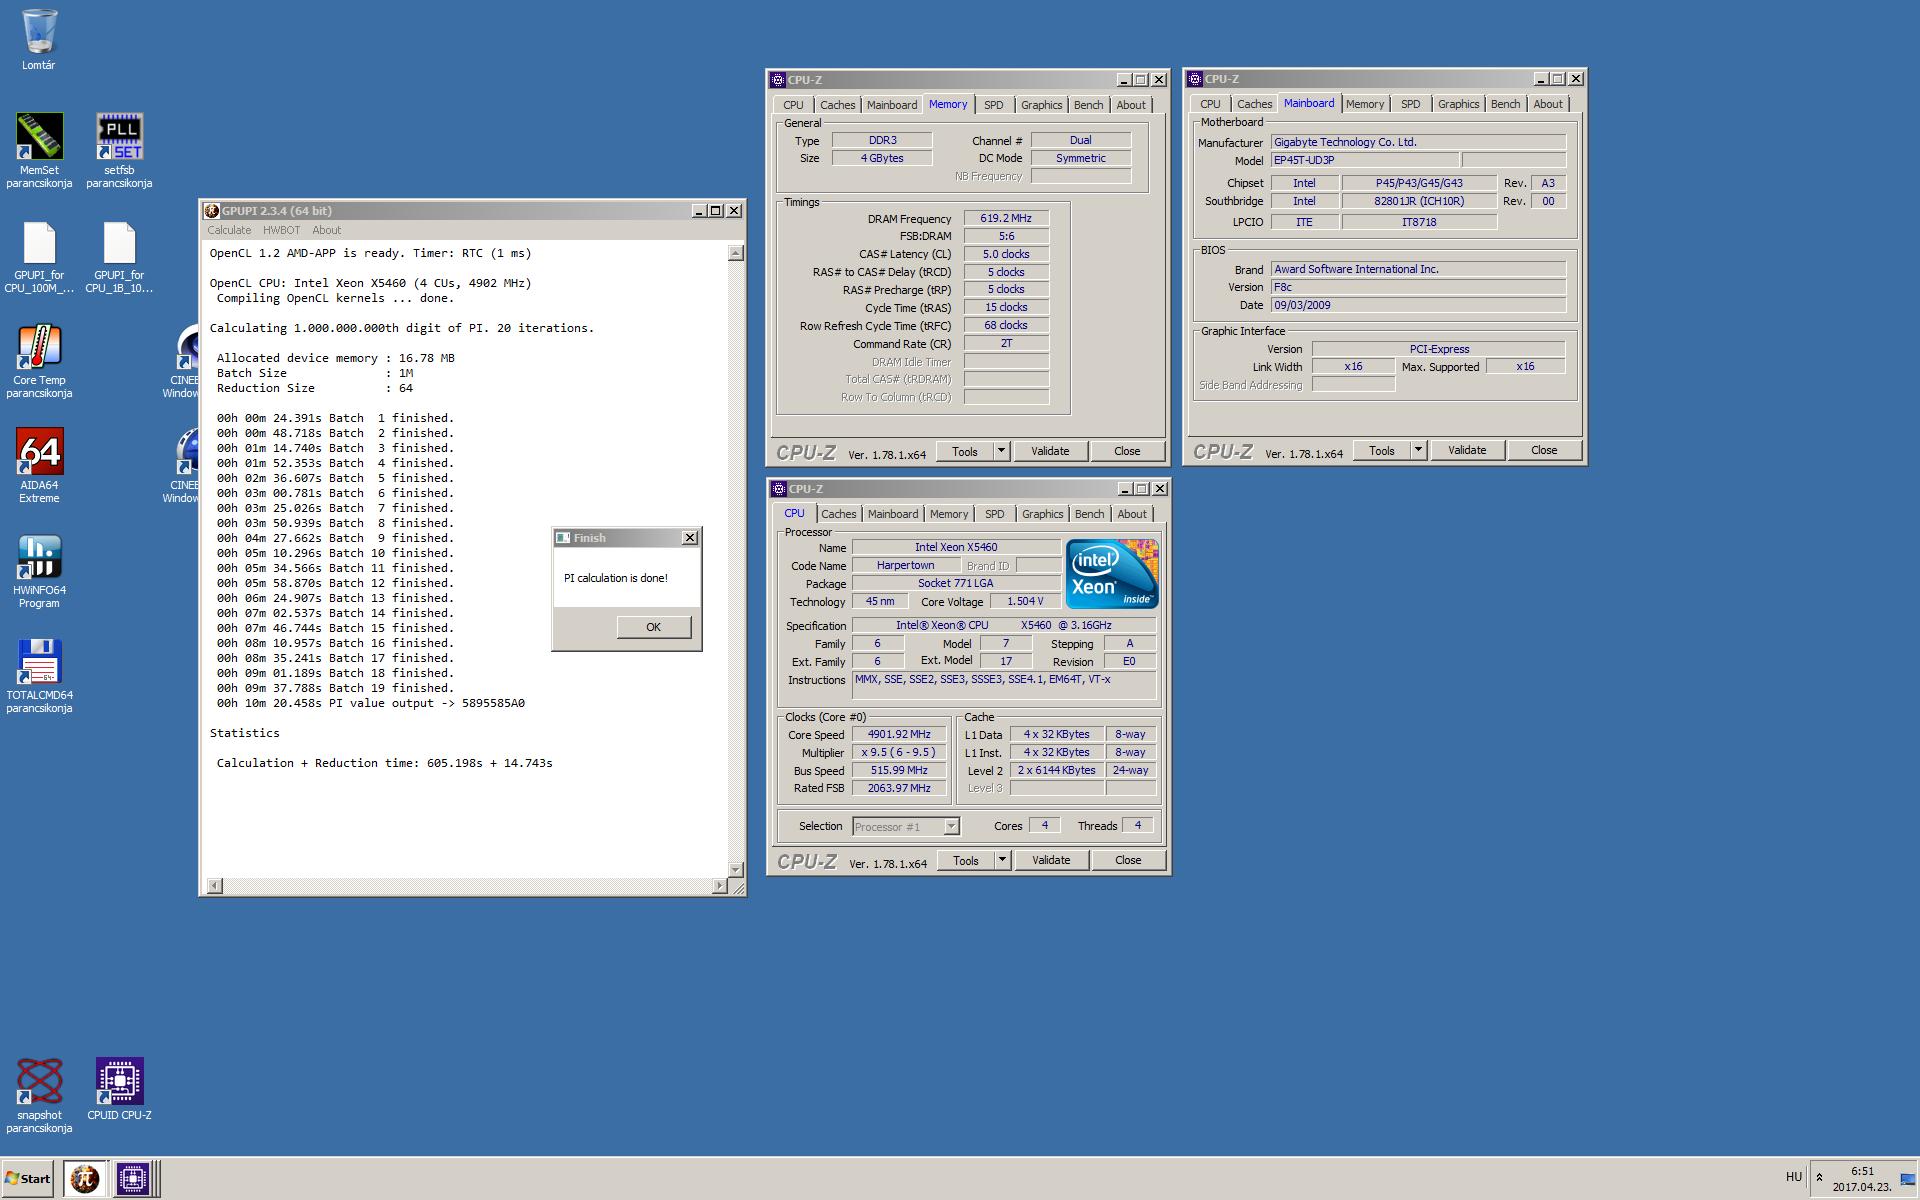Click OK in the Finish dialog
This screenshot has width=1920, height=1200.
(x=654, y=627)
